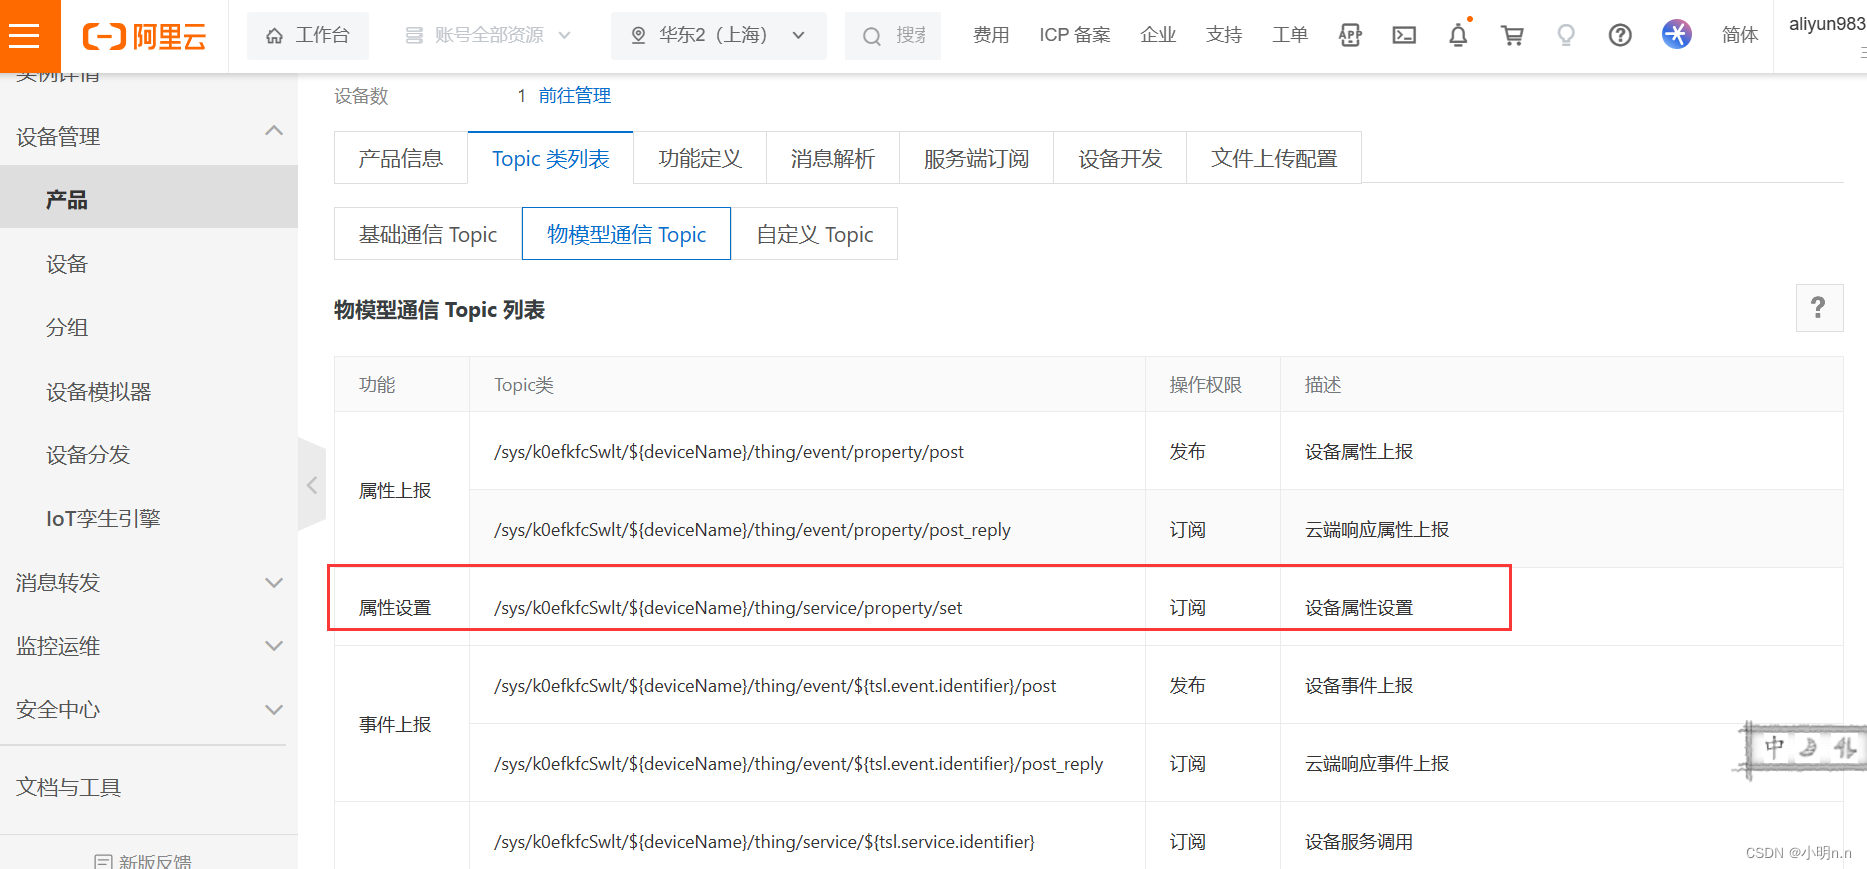1867x869 pixels.
Task: Expand the 账号全部资源 resource dropdown
Action: coord(488,36)
